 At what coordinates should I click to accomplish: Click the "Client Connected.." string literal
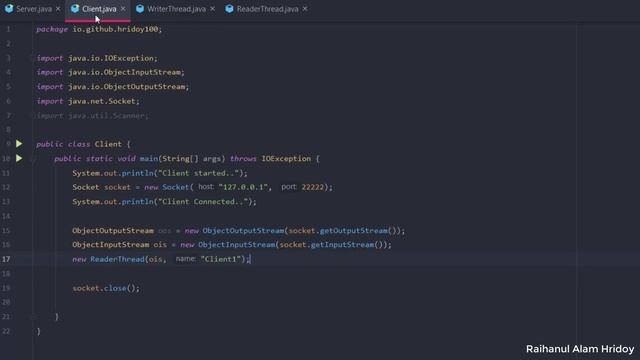pos(203,202)
